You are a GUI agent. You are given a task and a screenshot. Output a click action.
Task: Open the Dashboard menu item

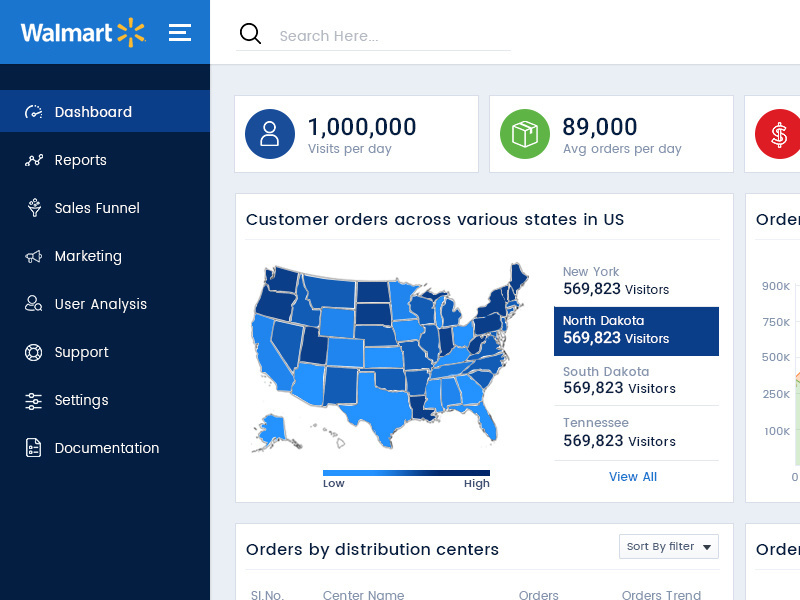point(93,112)
